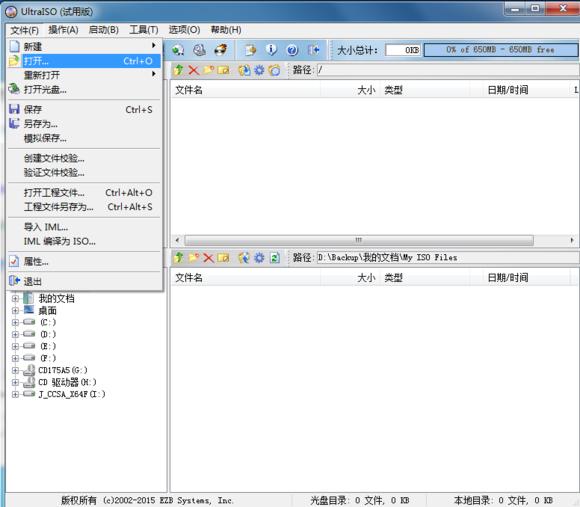Click the burn disc image flame icon
The image size is (580, 507).
coord(221,50)
